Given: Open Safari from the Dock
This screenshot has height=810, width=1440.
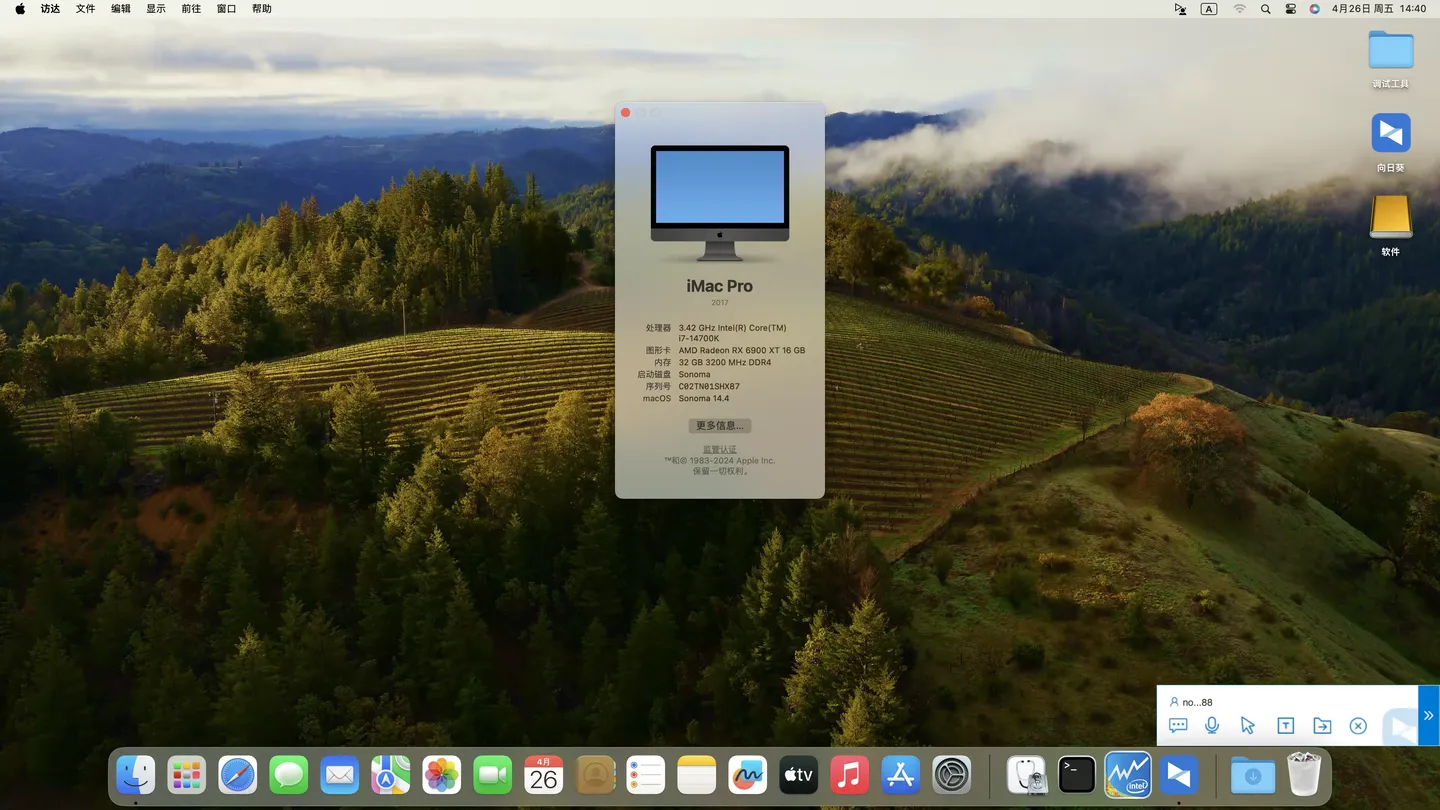Looking at the screenshot, I should tap(238, 775).
